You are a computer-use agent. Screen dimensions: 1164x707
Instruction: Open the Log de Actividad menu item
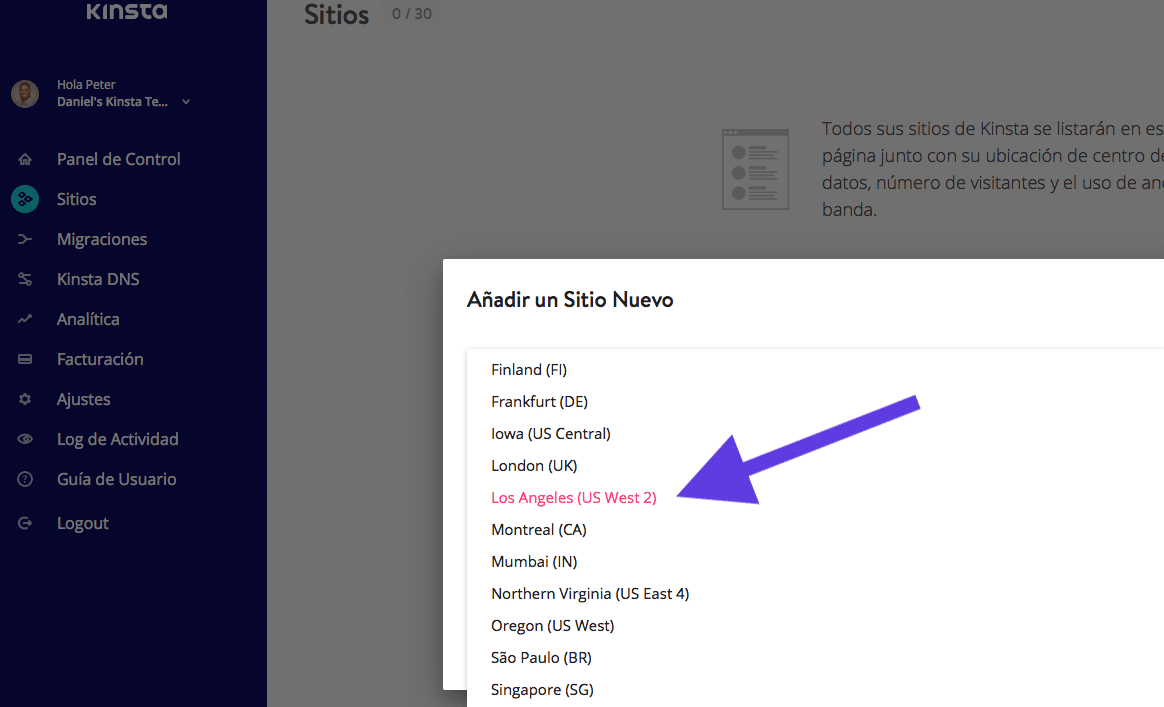pyautogui.click(x=117, y=439)
